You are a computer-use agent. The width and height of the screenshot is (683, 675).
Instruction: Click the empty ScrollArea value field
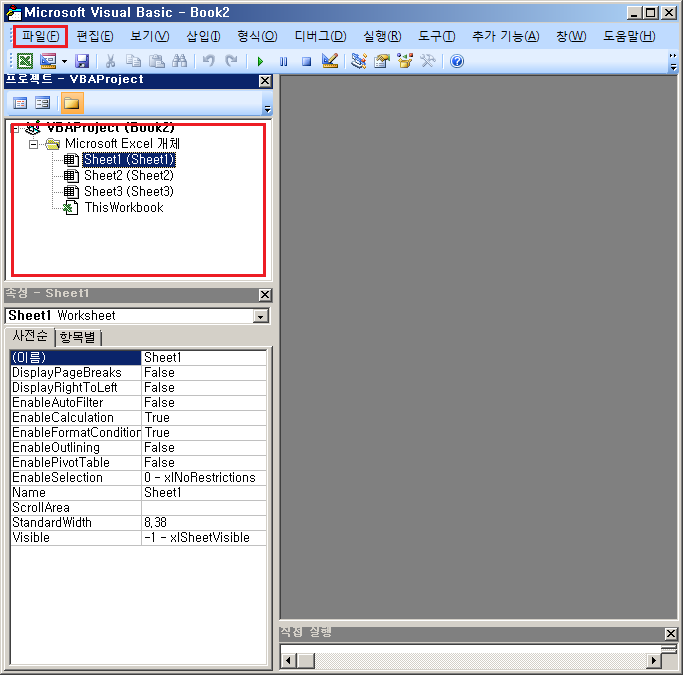204,508
